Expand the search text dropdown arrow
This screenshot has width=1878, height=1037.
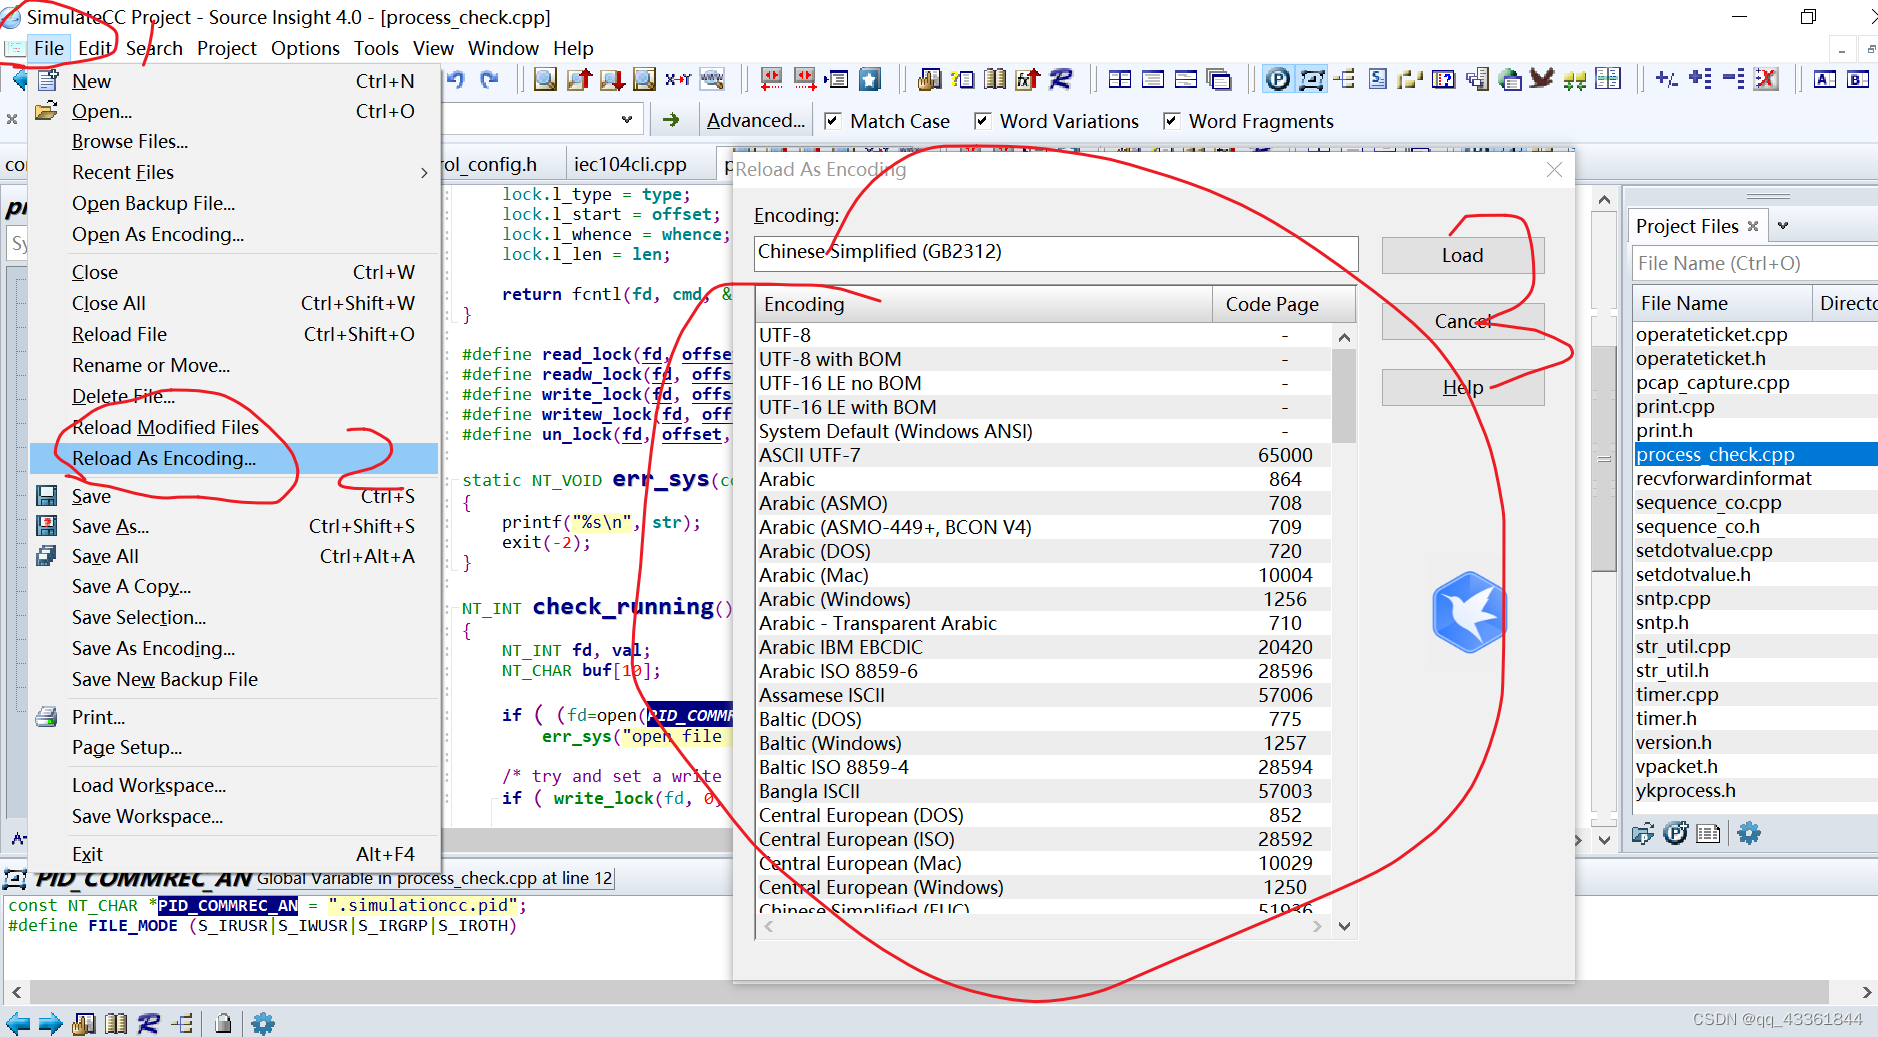[627, 121]
